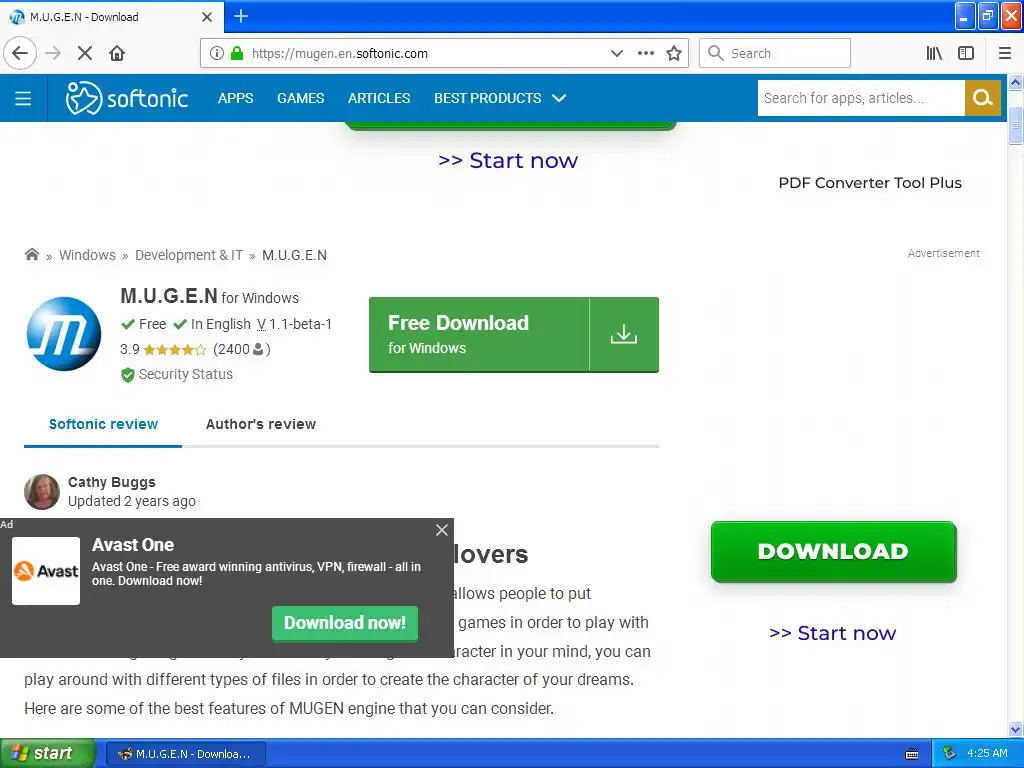1024x768 pixels.
Task: Open the browser home page icon
Action: tap(117, 53)
